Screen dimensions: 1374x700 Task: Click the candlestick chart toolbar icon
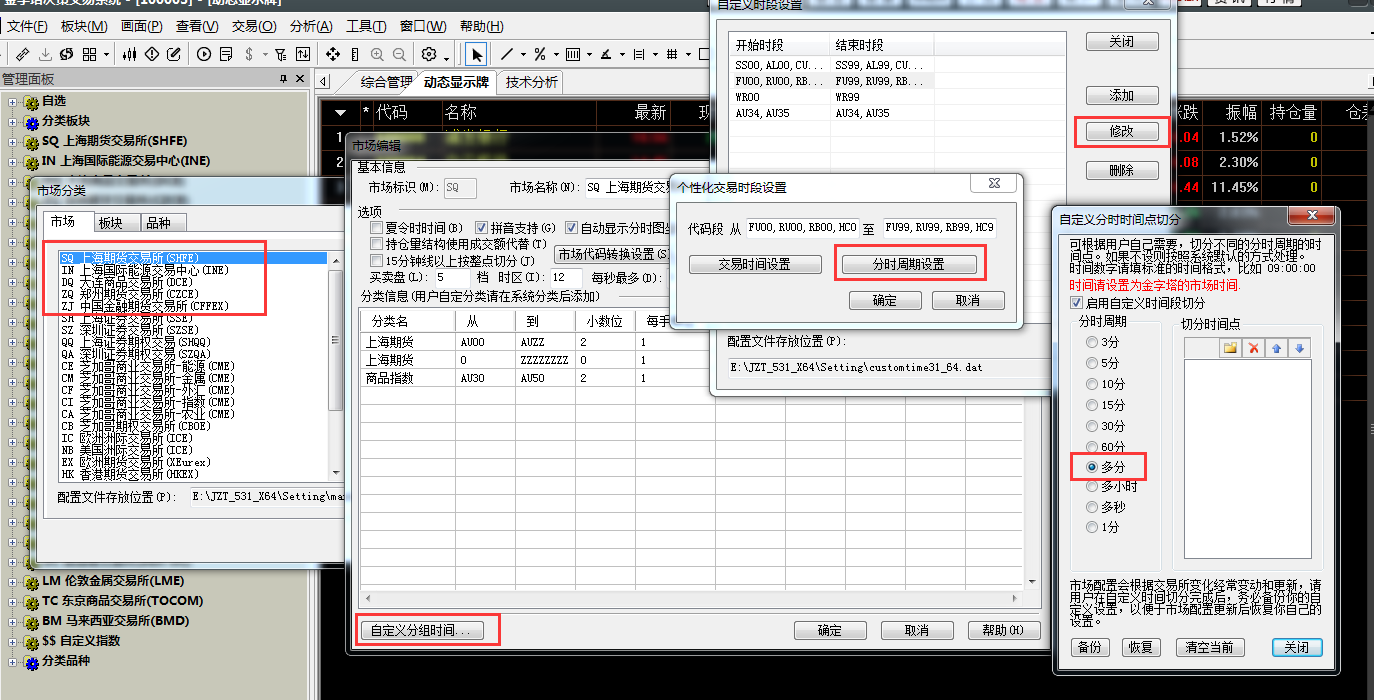[x=129, y=54]
